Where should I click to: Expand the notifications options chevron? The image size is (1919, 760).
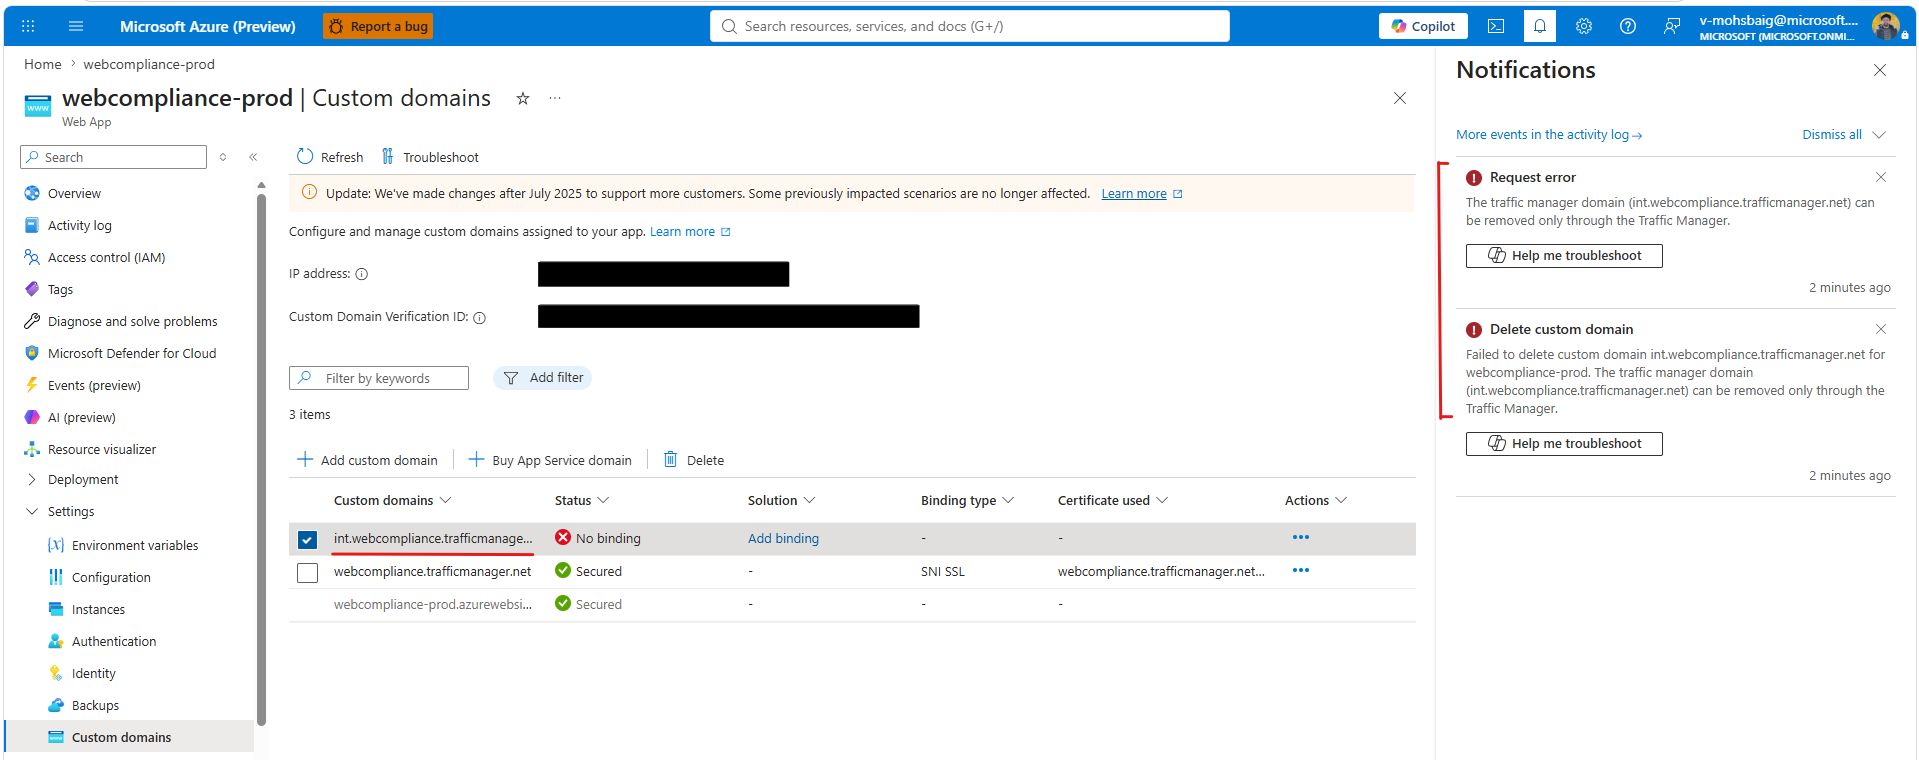tap(1879, 135)
